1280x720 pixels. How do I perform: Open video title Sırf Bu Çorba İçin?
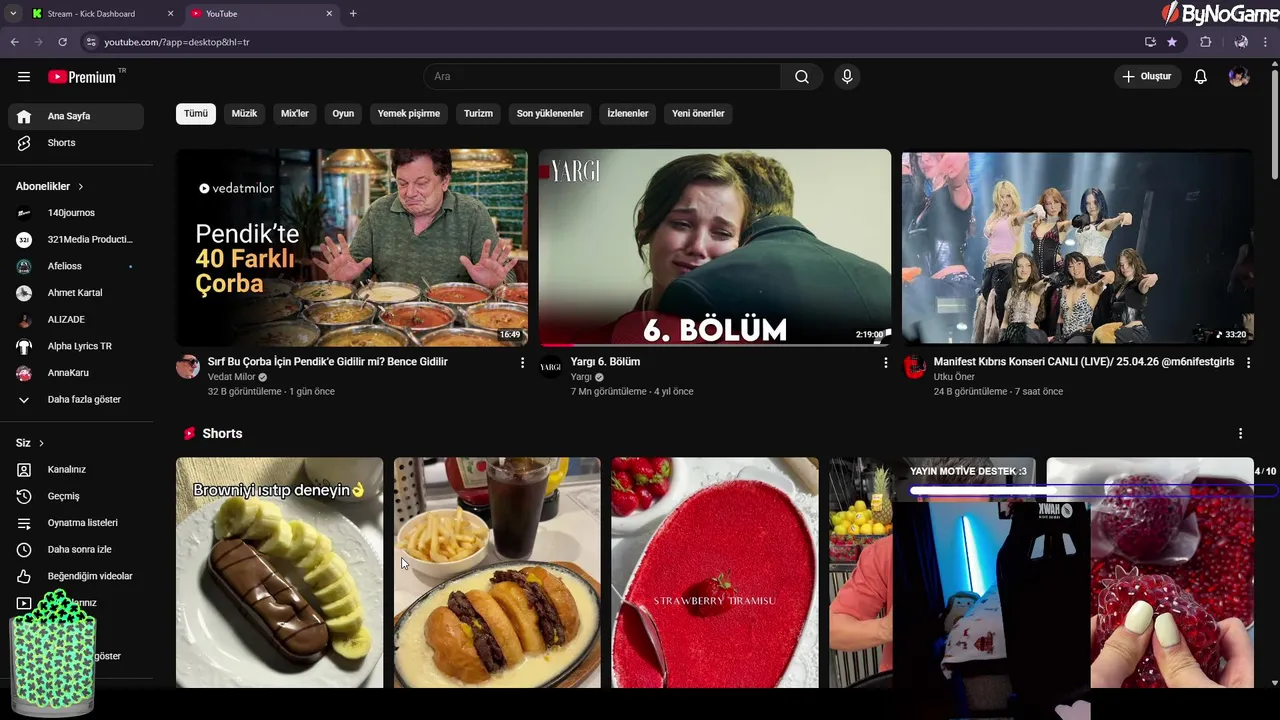click(x=328, y=362)
